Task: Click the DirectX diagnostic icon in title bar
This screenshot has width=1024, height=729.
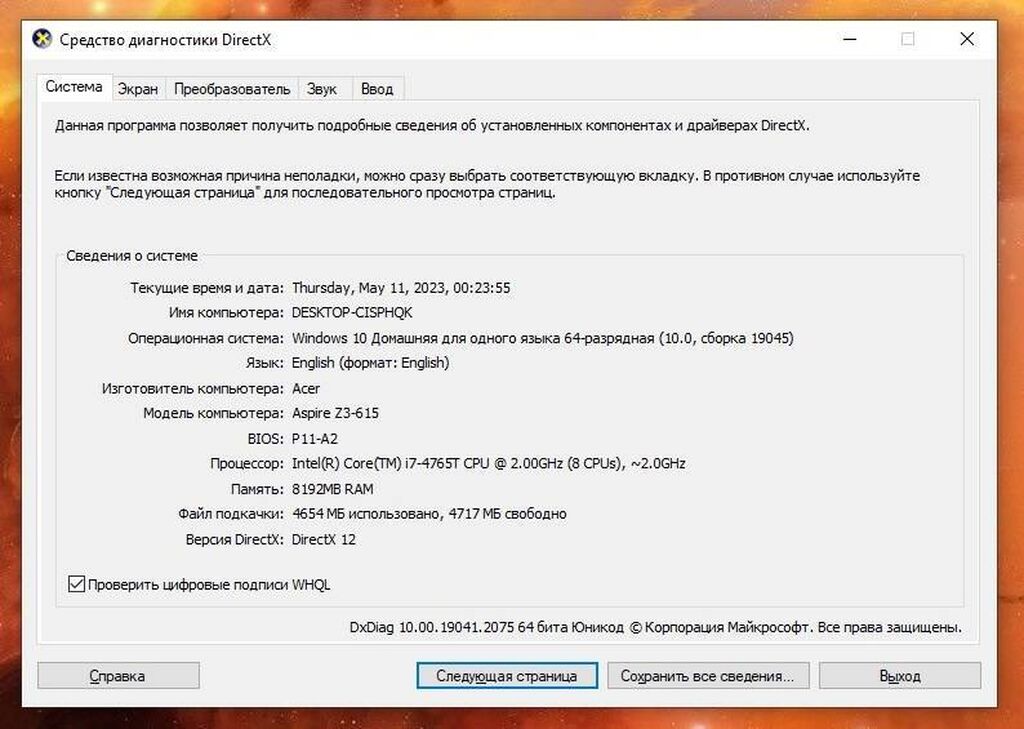Action: (x=42, y=40)
